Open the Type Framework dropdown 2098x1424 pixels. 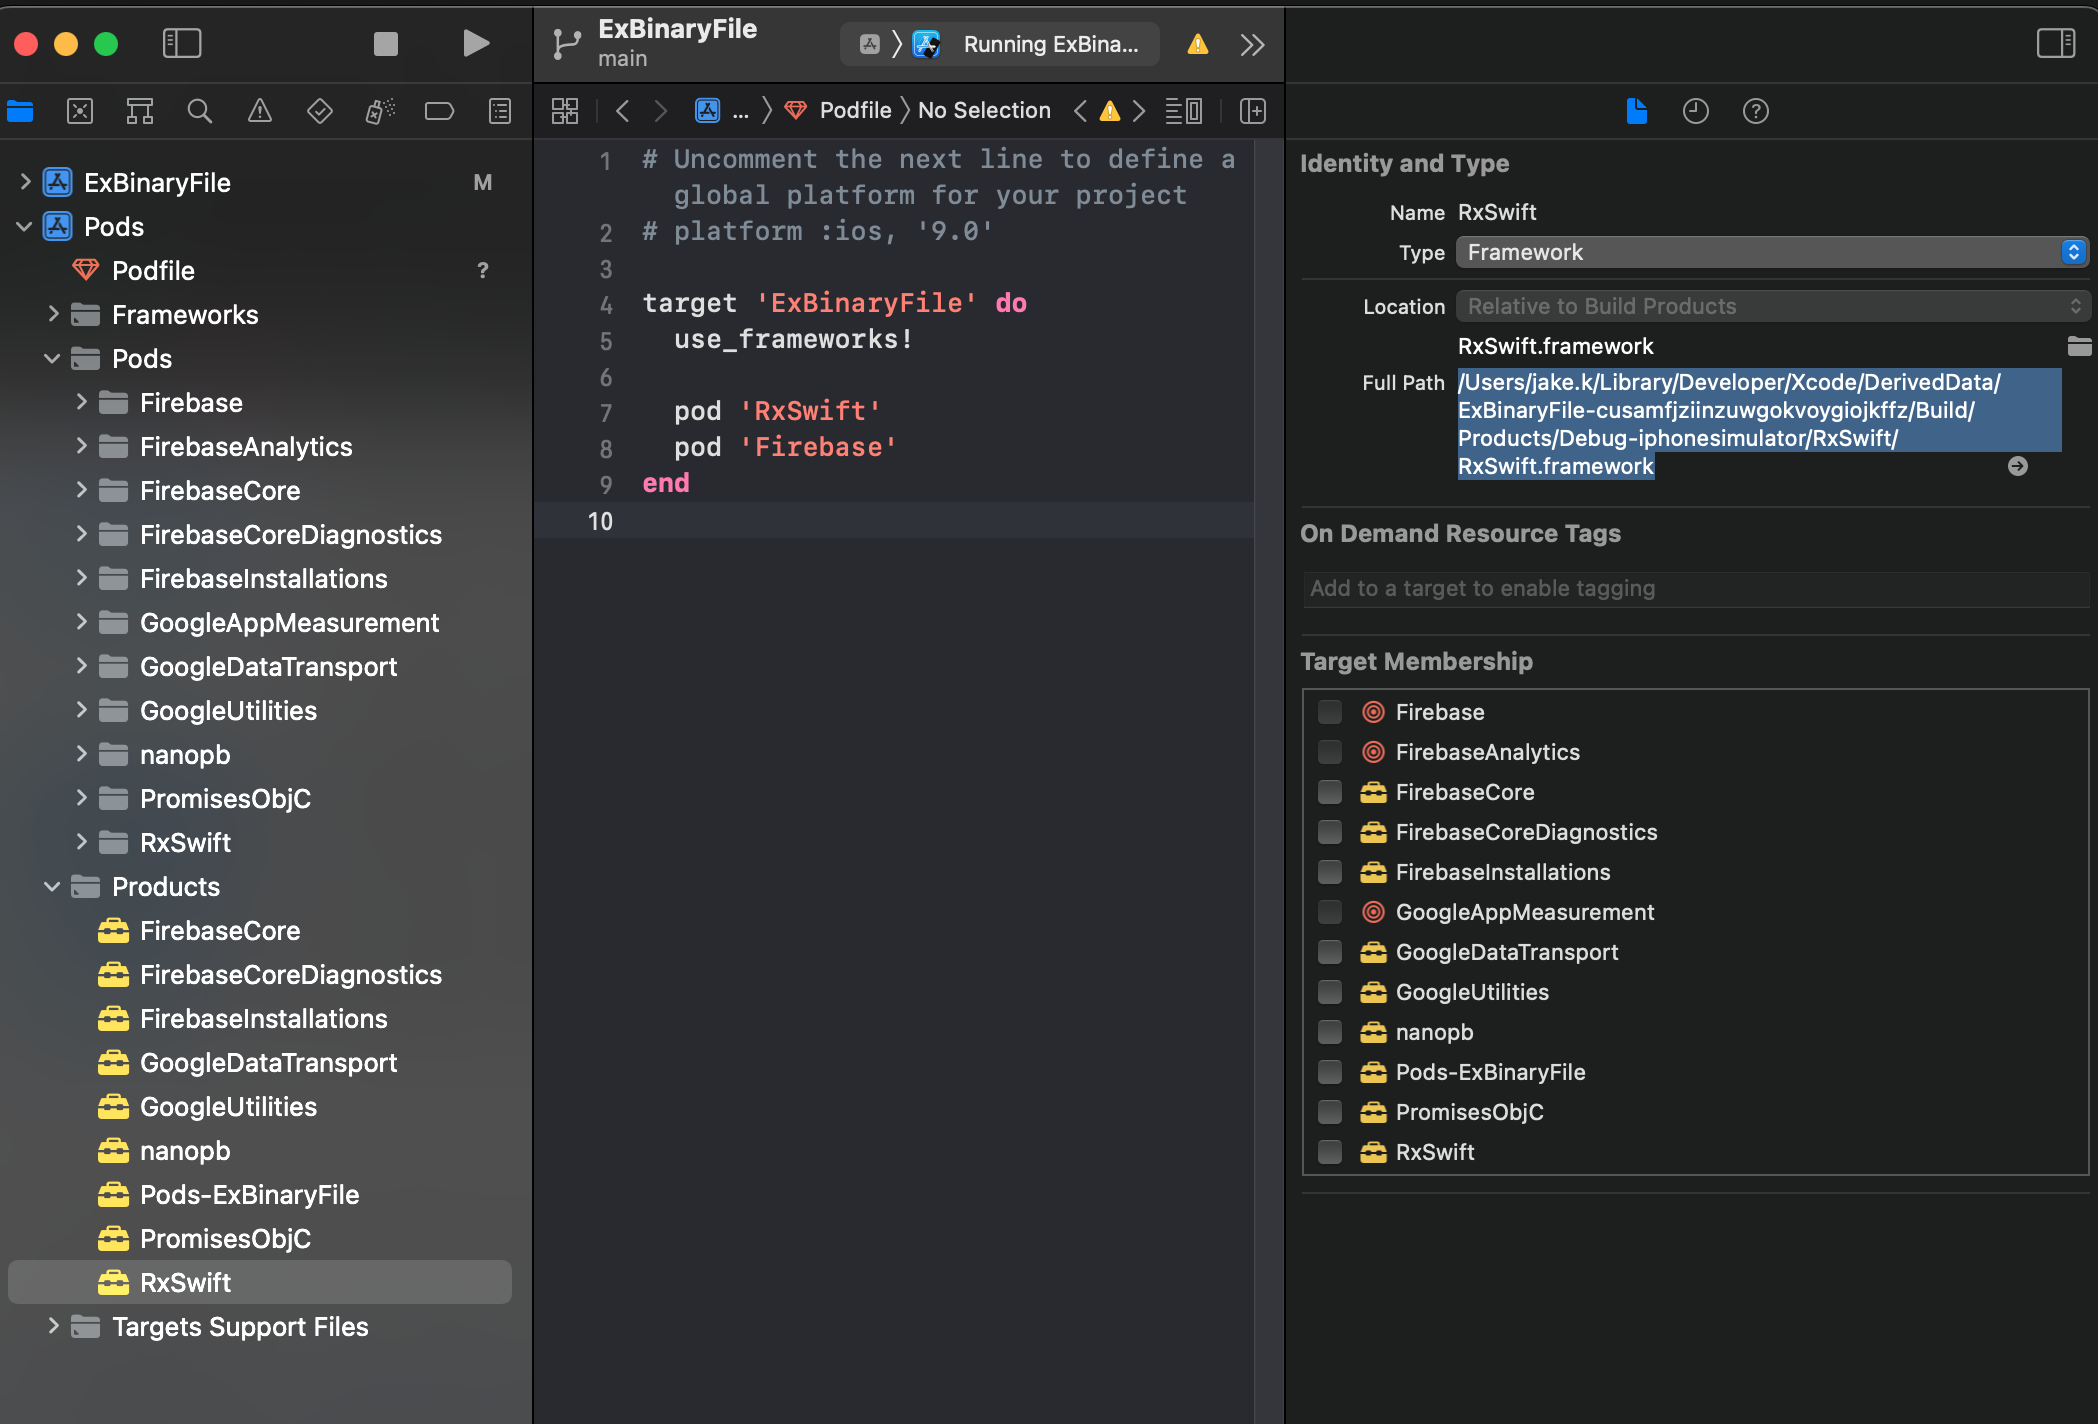(1770, 253)
